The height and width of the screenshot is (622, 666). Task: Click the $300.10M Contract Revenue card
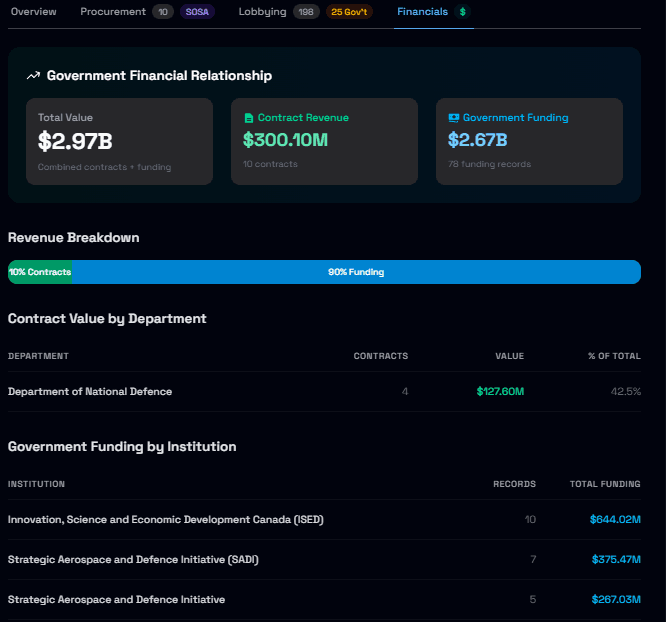coord(323,141)
